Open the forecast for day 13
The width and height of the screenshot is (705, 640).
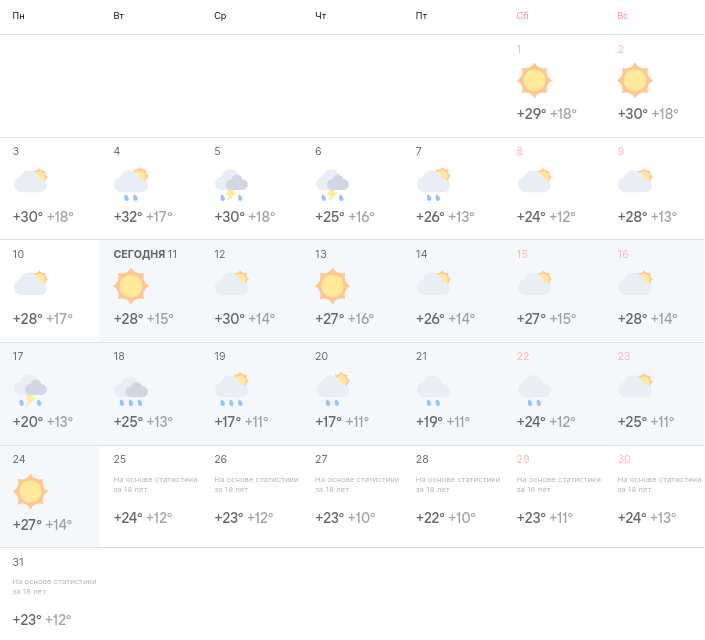point(351,291)
